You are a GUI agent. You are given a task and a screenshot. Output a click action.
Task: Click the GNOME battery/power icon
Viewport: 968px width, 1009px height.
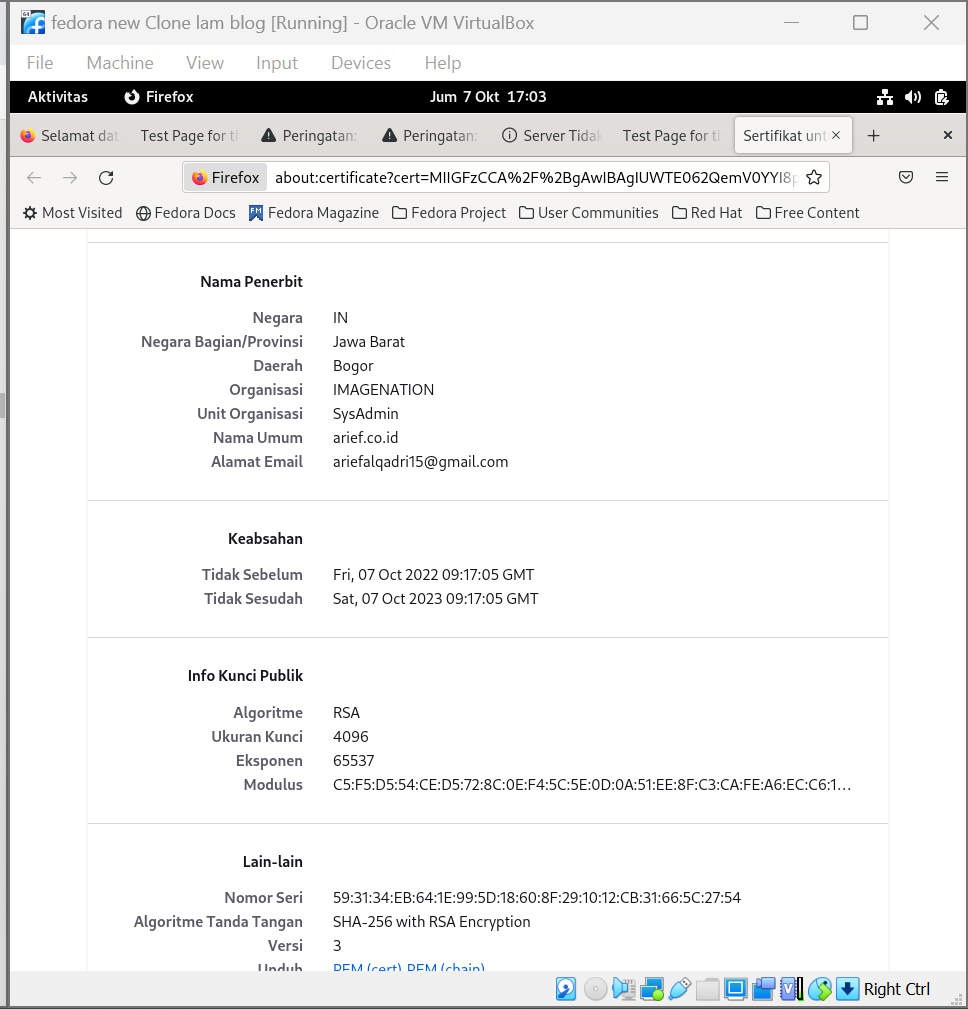(941, 97)
